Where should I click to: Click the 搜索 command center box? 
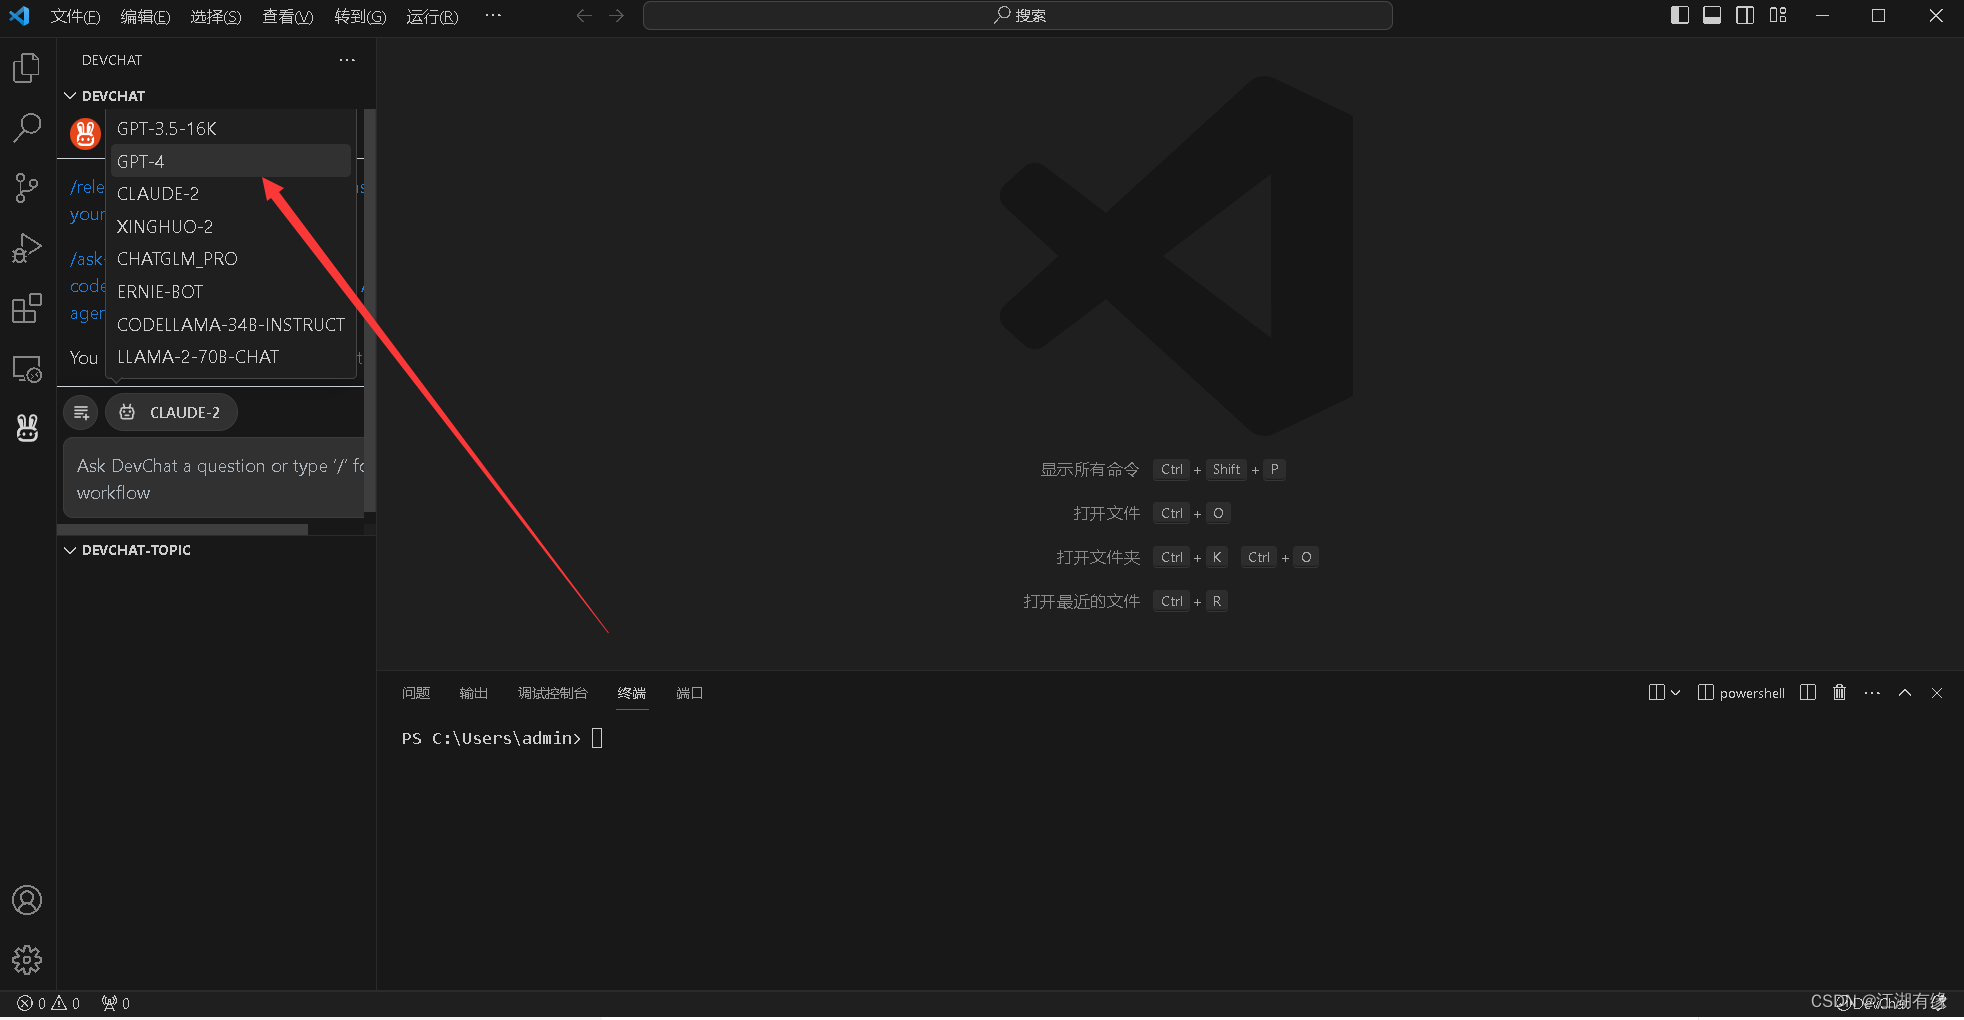(1017, 15)
